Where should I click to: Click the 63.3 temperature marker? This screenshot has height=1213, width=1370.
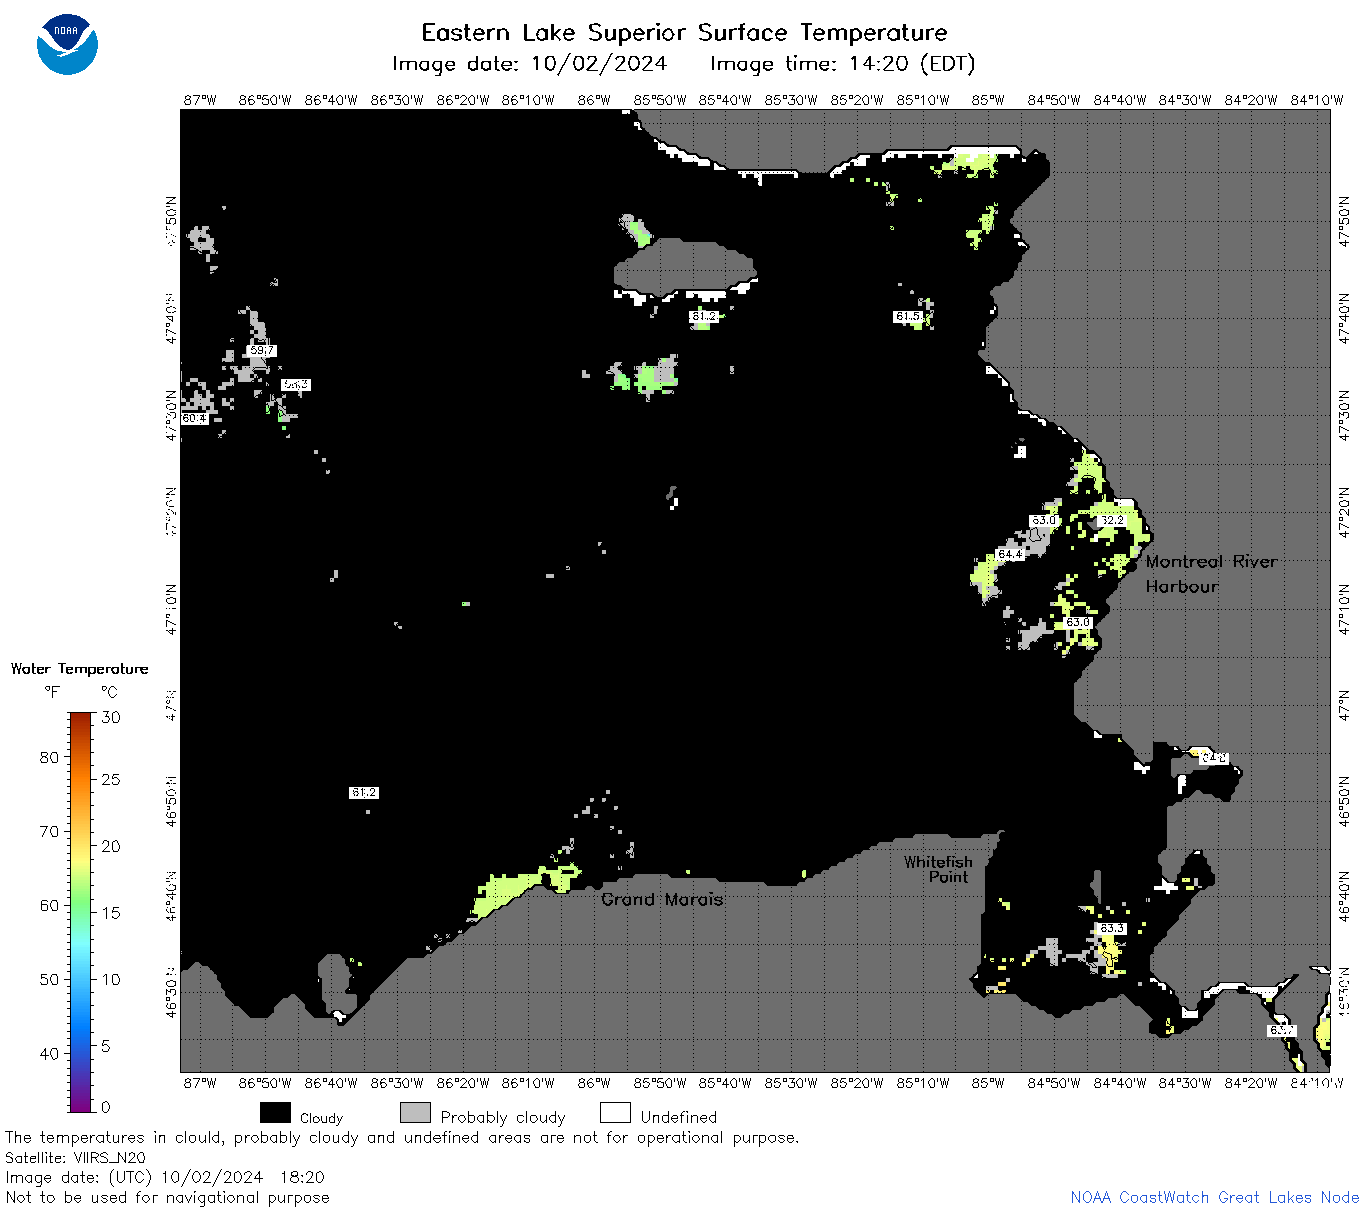[x=1112, y=929]
